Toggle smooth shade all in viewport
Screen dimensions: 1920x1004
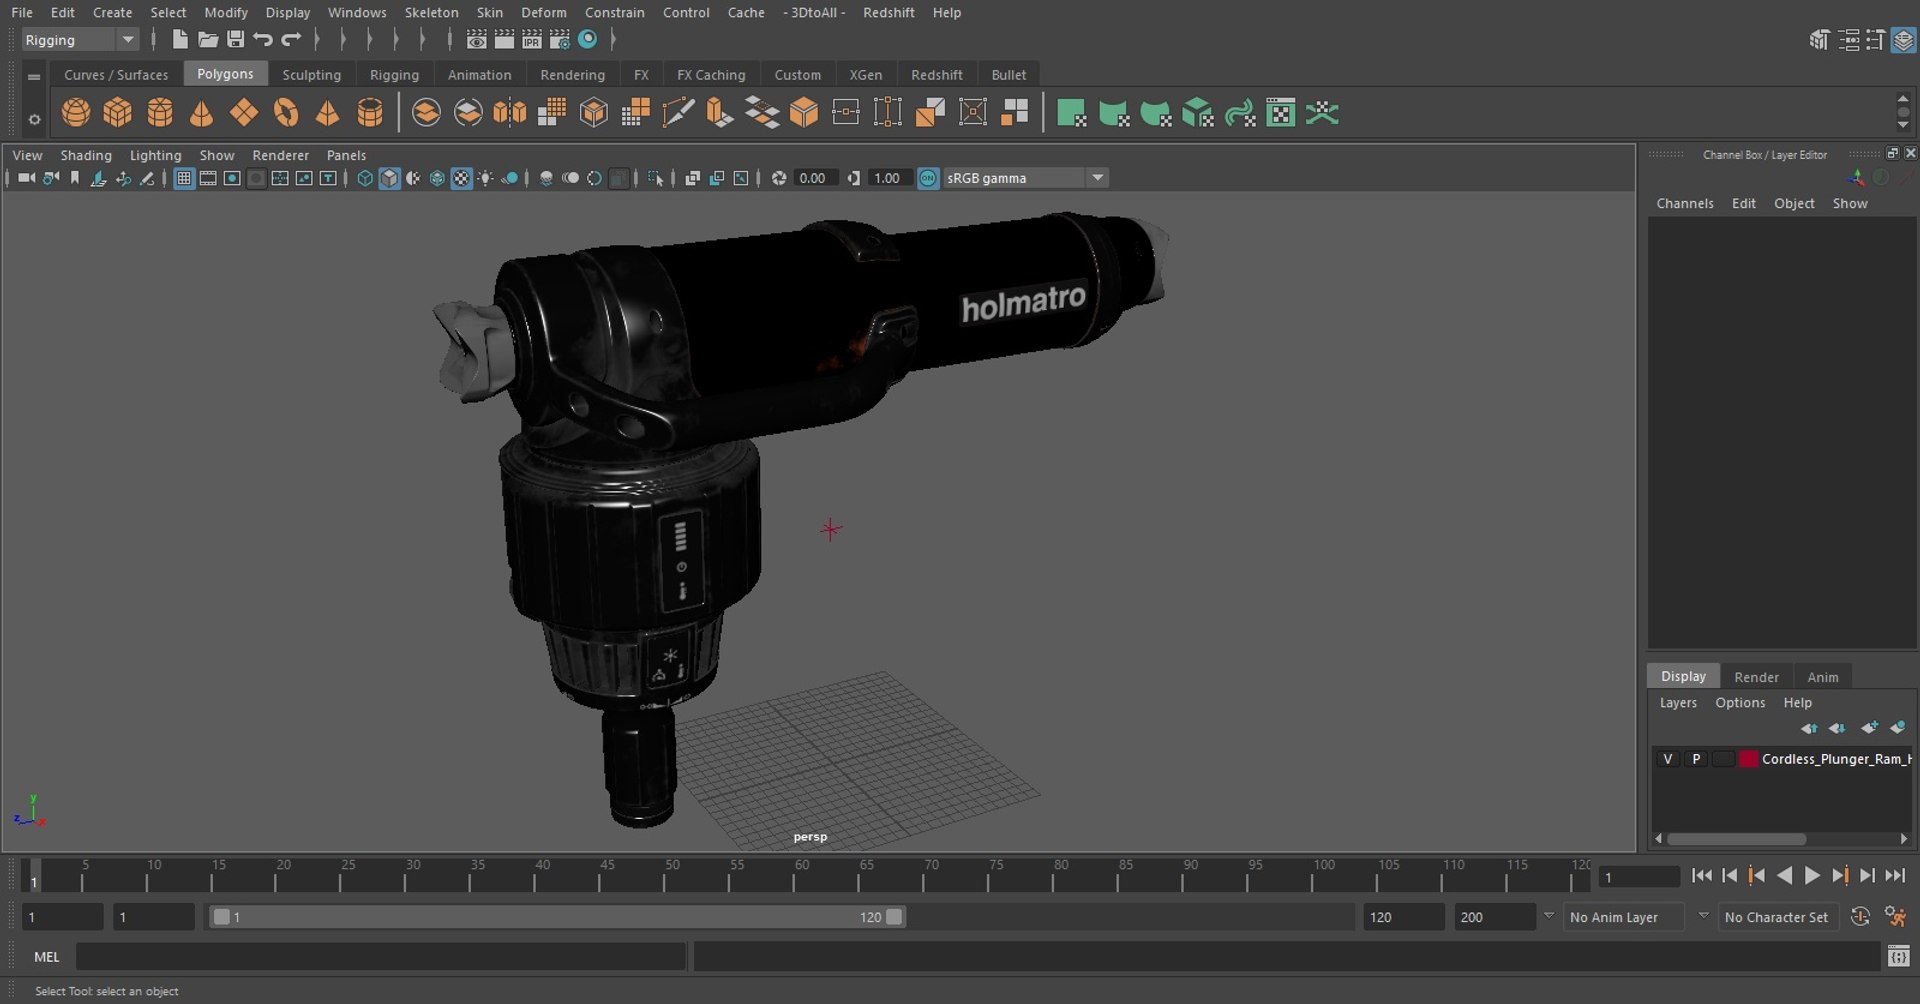pyautogui.click(x=389, y=178)
